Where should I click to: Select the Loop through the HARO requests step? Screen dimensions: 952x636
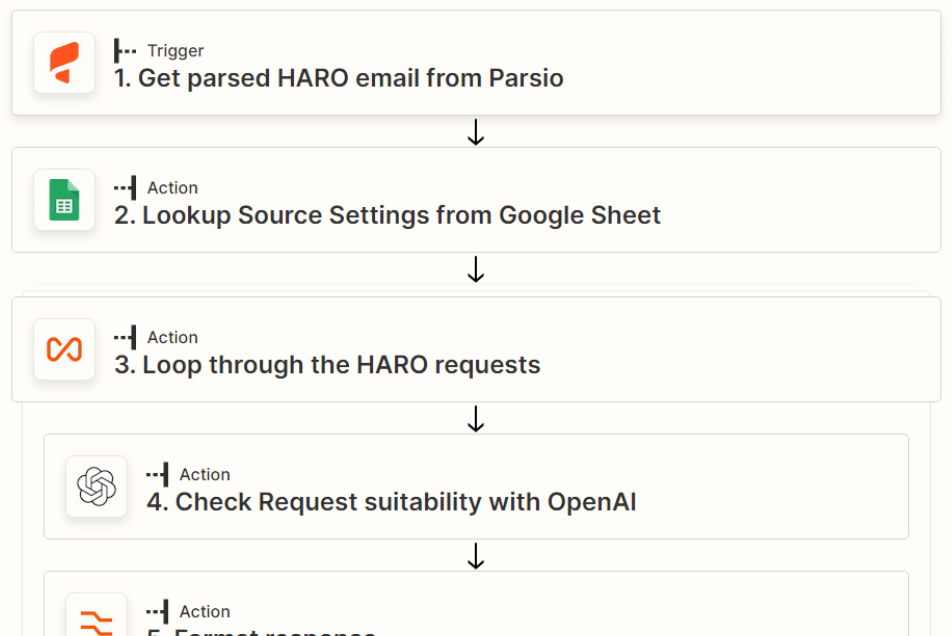[x=327, y=365]
